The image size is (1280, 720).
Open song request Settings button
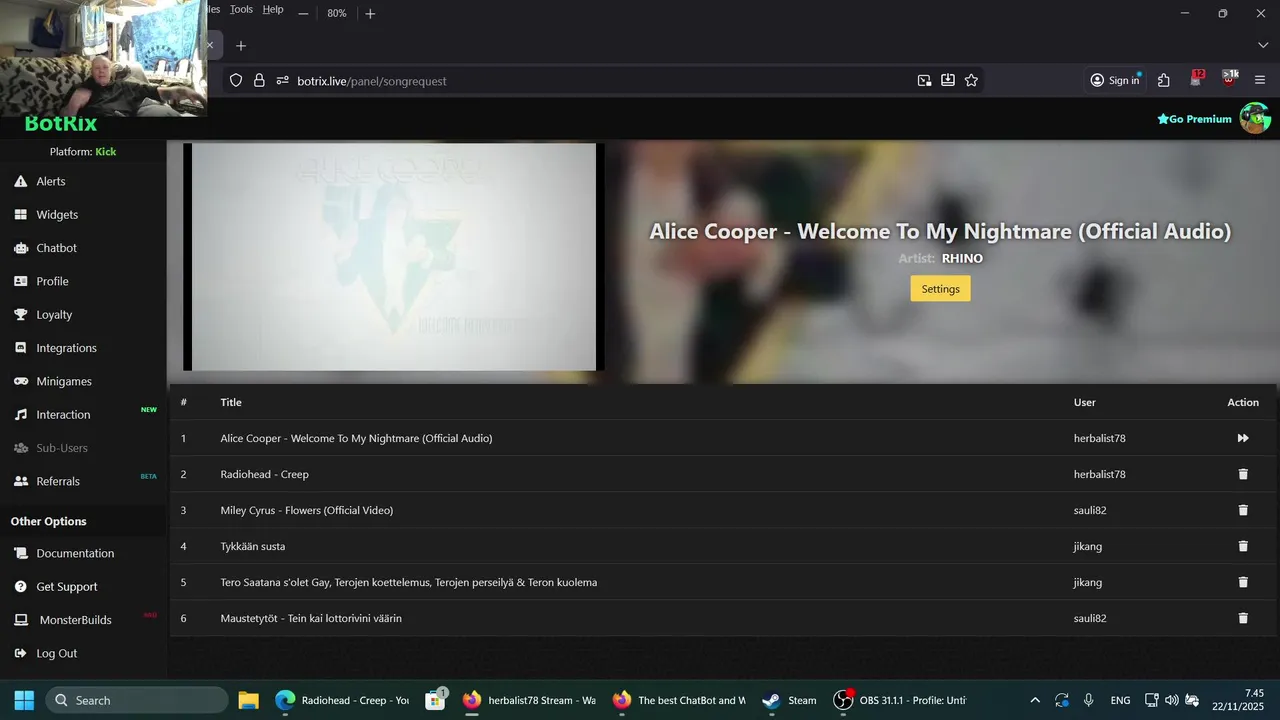pos(940,289)
